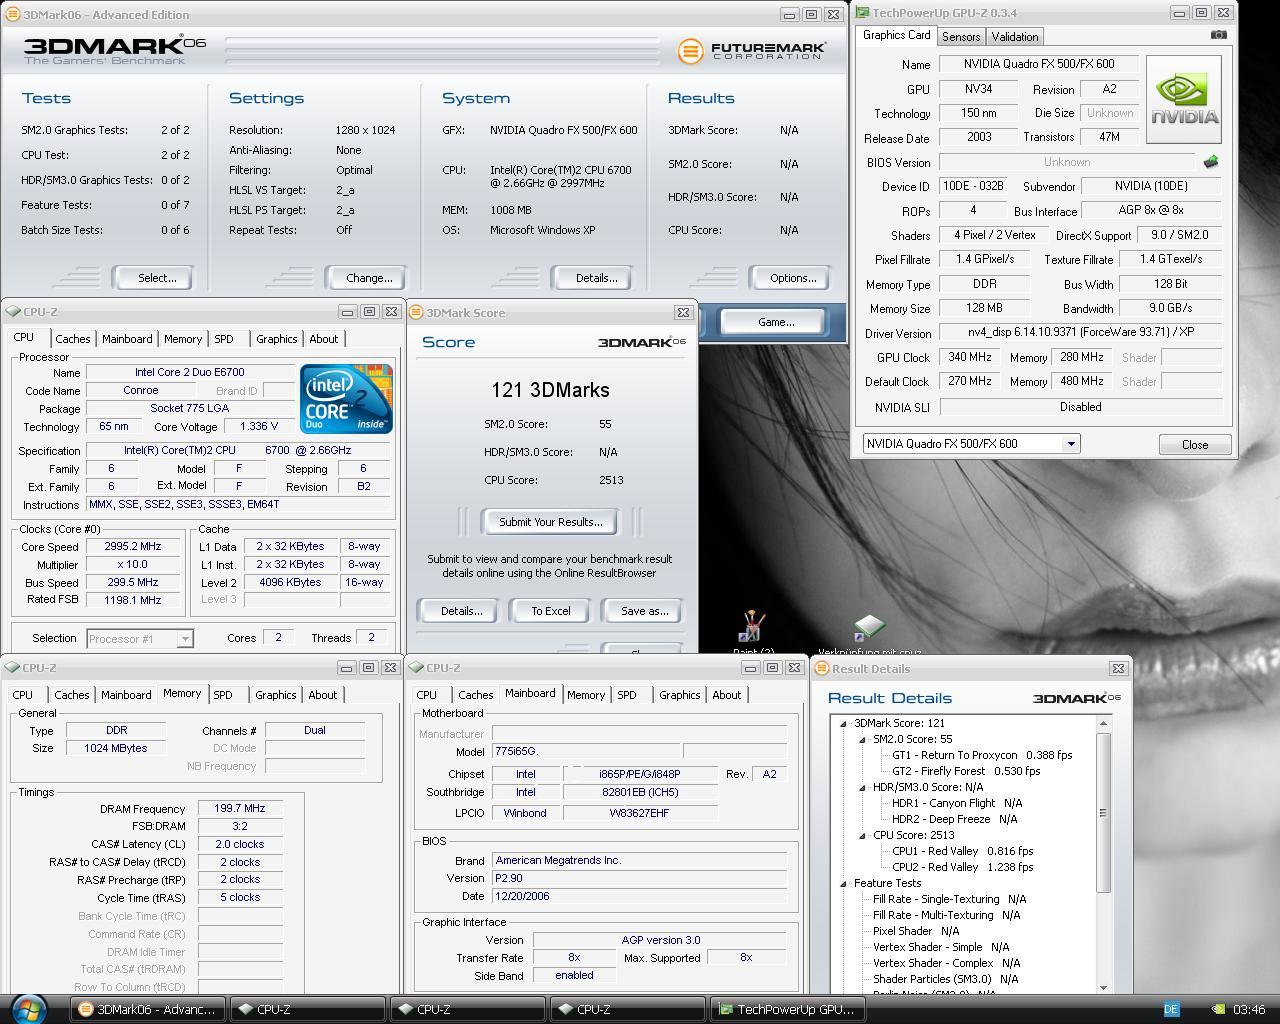
Task: Click the Intel Core 2 Duo logo in CPU-Z
Action: point(346,398)
